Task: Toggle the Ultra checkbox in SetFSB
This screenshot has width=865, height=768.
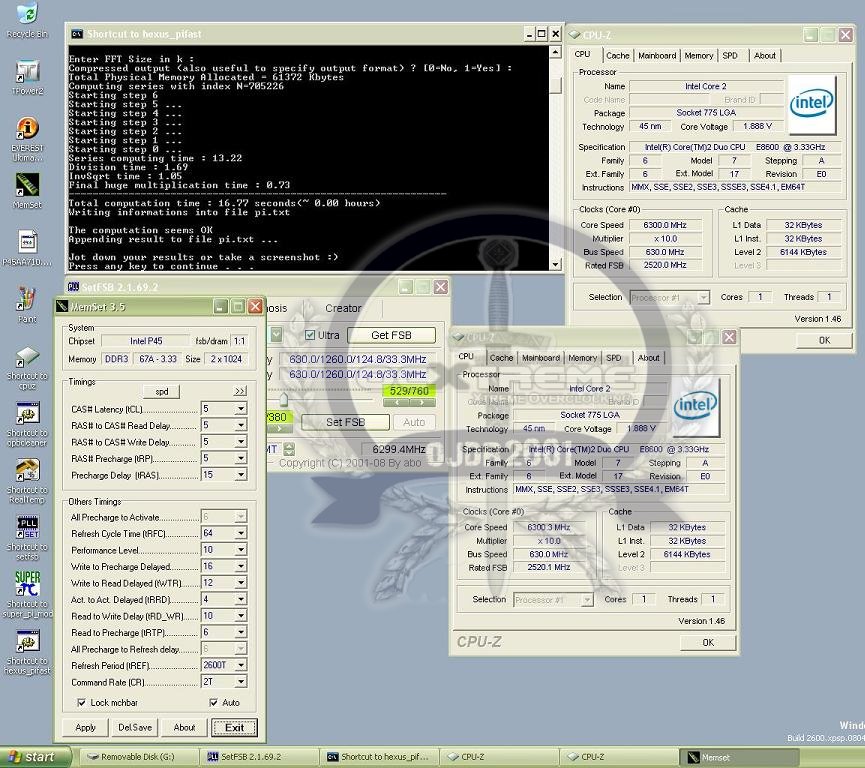Action: coord(310,335)
